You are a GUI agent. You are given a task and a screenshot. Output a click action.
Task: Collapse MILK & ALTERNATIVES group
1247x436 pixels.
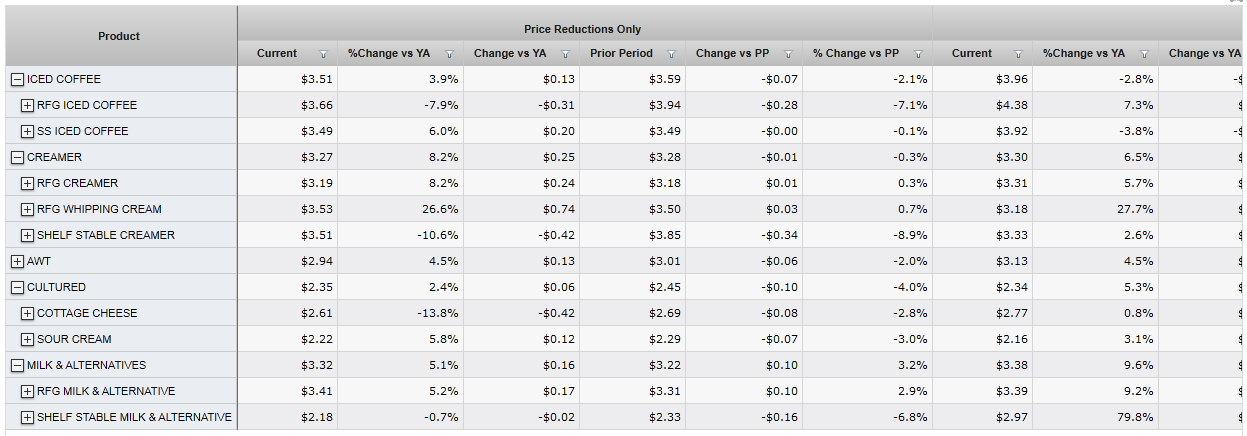coord(17,365)
